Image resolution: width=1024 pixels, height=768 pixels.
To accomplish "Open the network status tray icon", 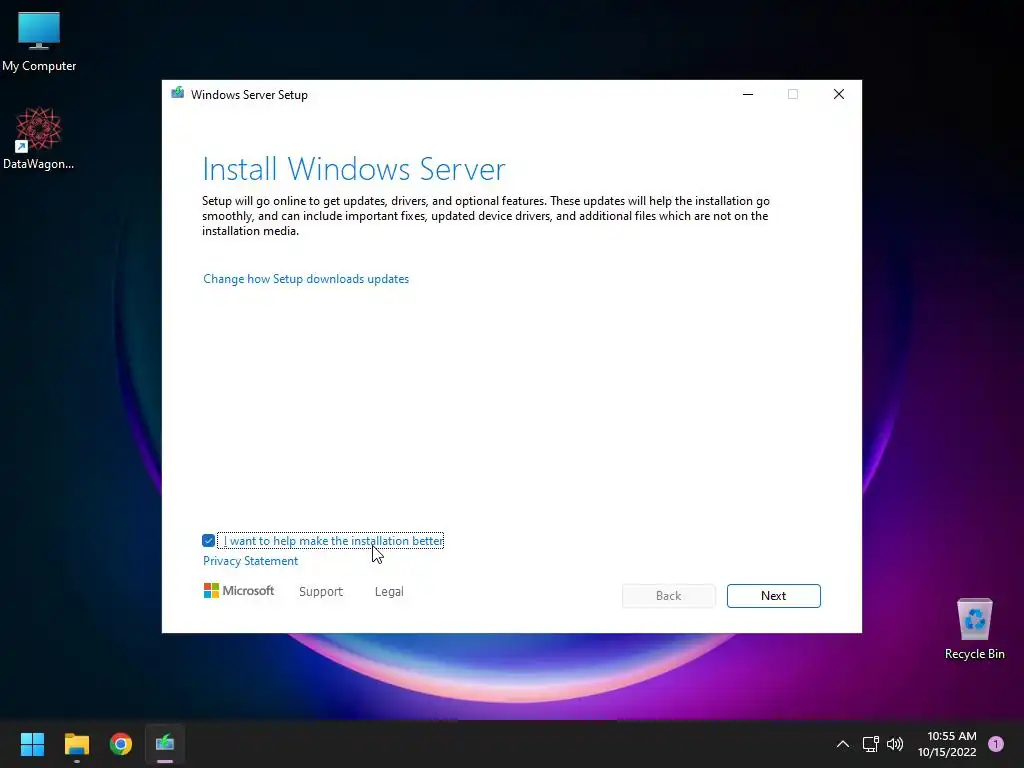I will point(871,744).
